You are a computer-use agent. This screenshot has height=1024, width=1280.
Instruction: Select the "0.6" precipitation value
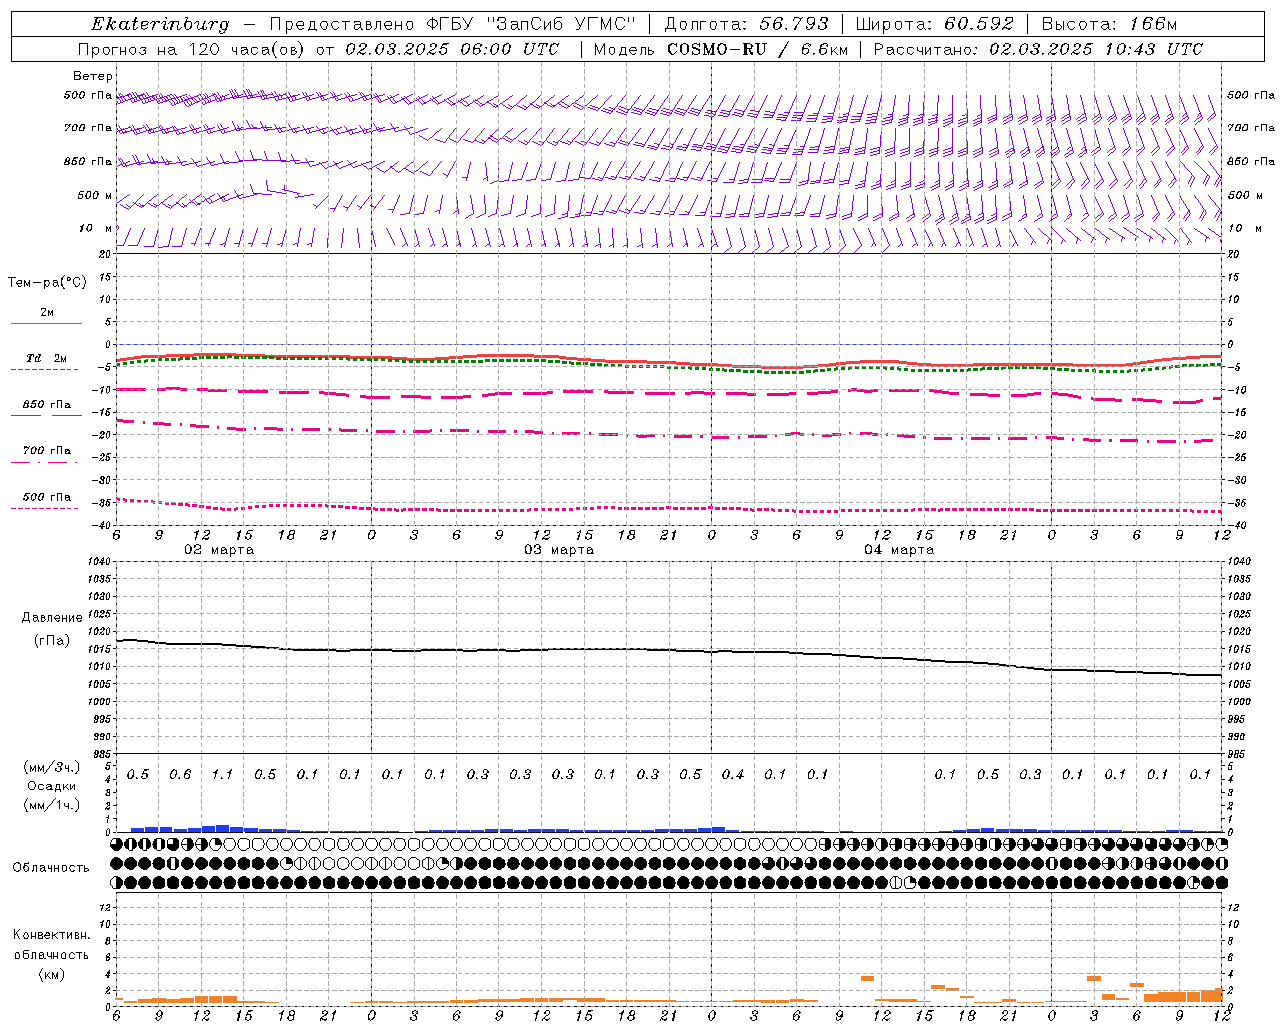click(x=180, y=775)
